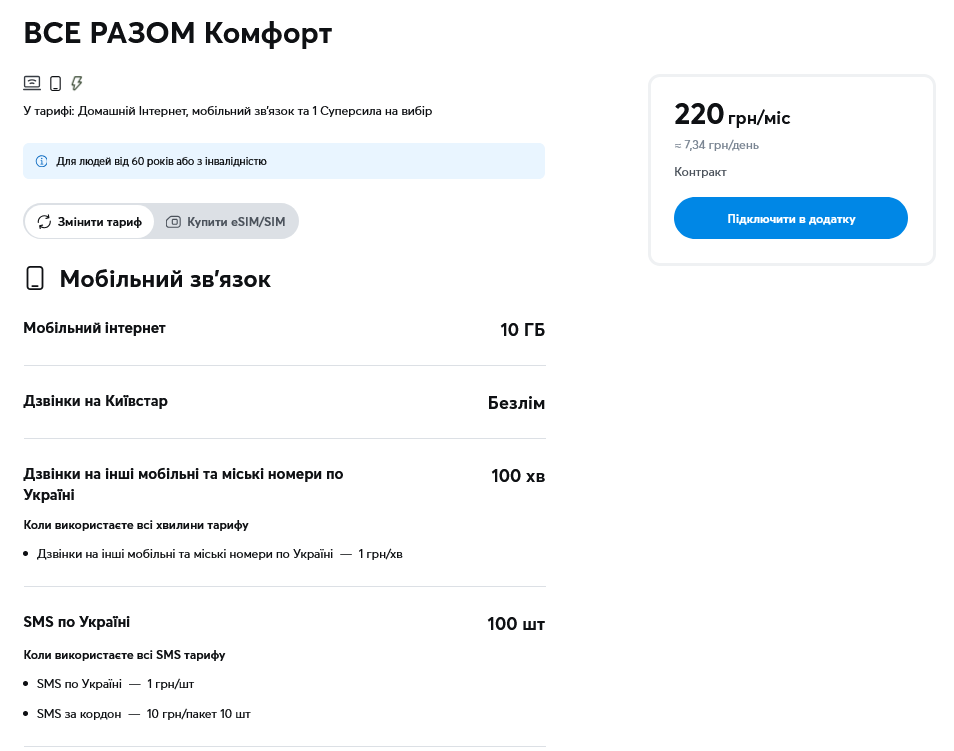Viewport: 954px width, 751px height.
Task: Click the Superpower lightning bolt icon
Action: tap(77, 83)
